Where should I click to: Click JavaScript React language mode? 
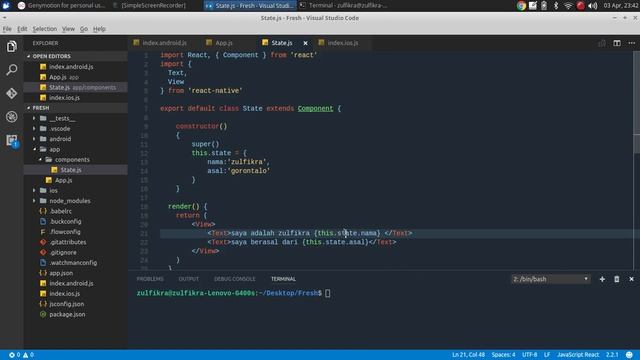(578, 355)
